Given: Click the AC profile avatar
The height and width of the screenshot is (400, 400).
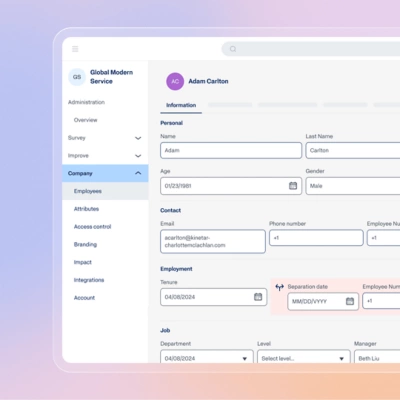Looking at the screenshot, I should click(175, 81).
